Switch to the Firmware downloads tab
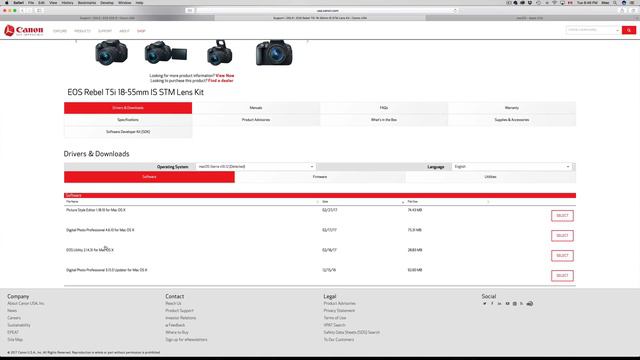 tap(320, 177)
